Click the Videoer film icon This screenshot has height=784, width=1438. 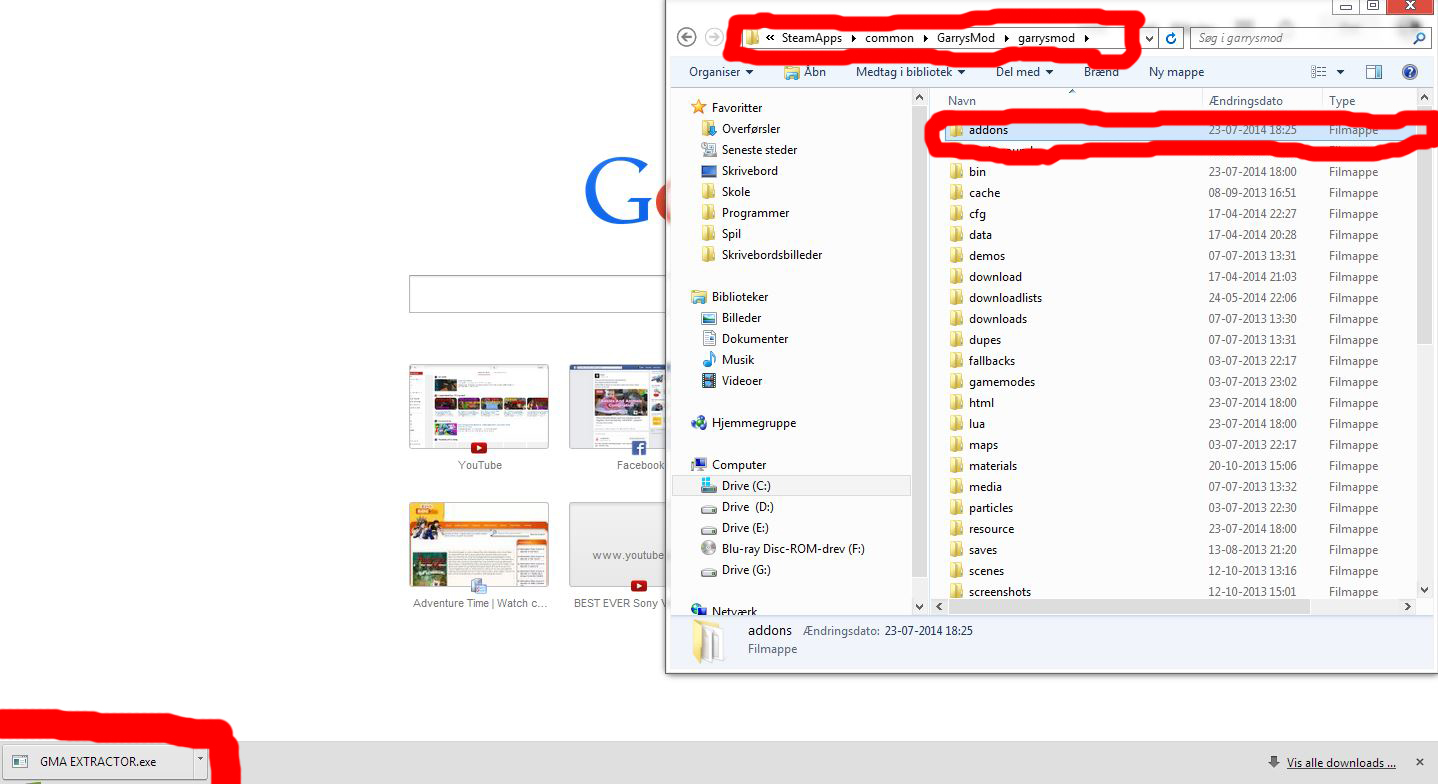click(x=709, y=380)
